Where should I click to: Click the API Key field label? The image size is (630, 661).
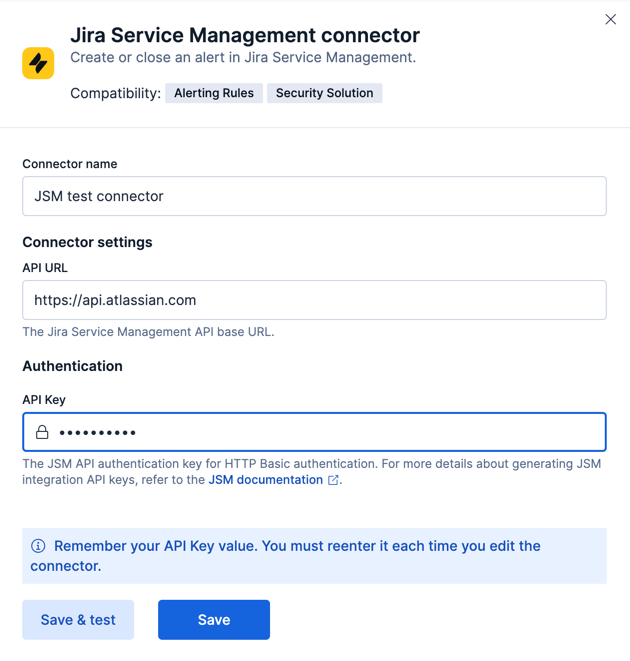point(44,400)
